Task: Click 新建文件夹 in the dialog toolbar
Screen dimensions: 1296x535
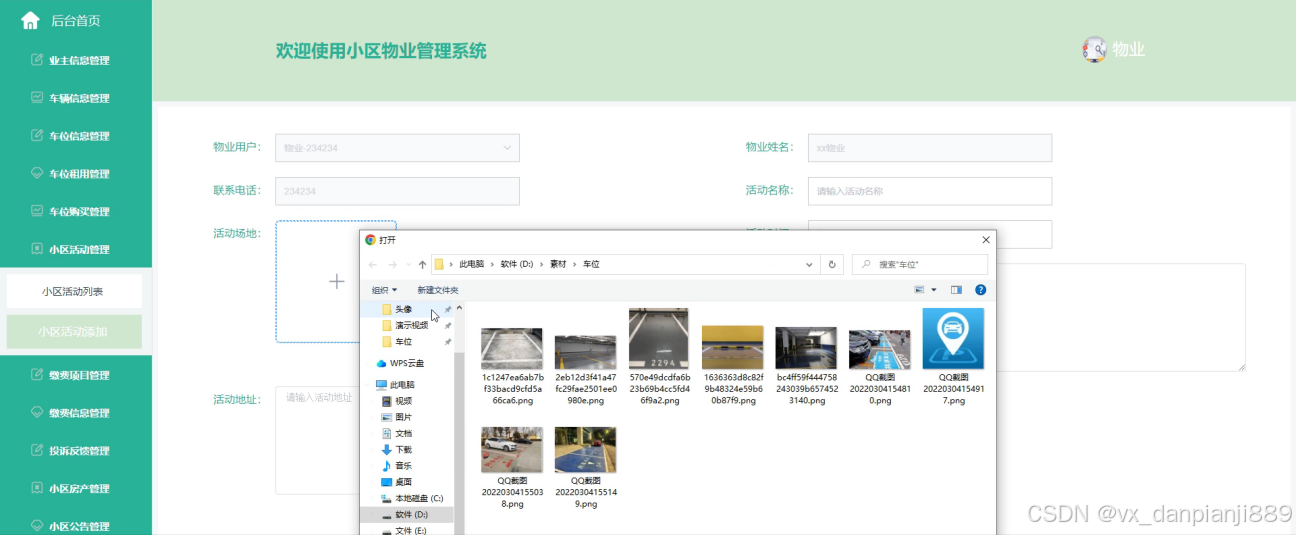Action: point(437,290)
